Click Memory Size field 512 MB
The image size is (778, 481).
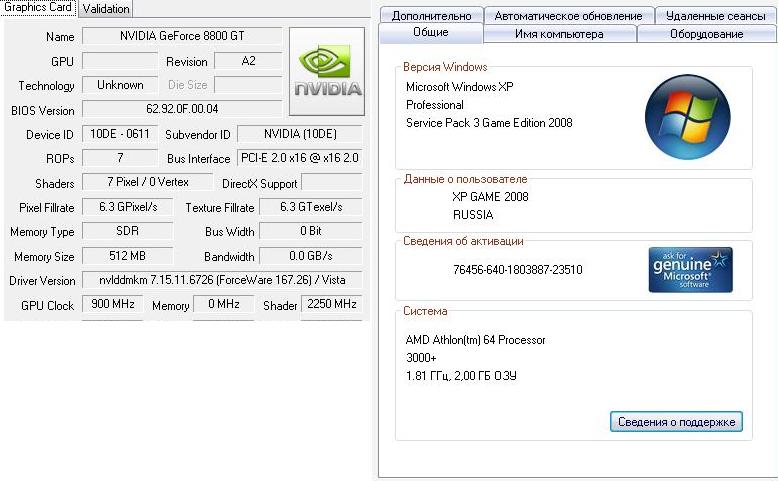point(128,256)
